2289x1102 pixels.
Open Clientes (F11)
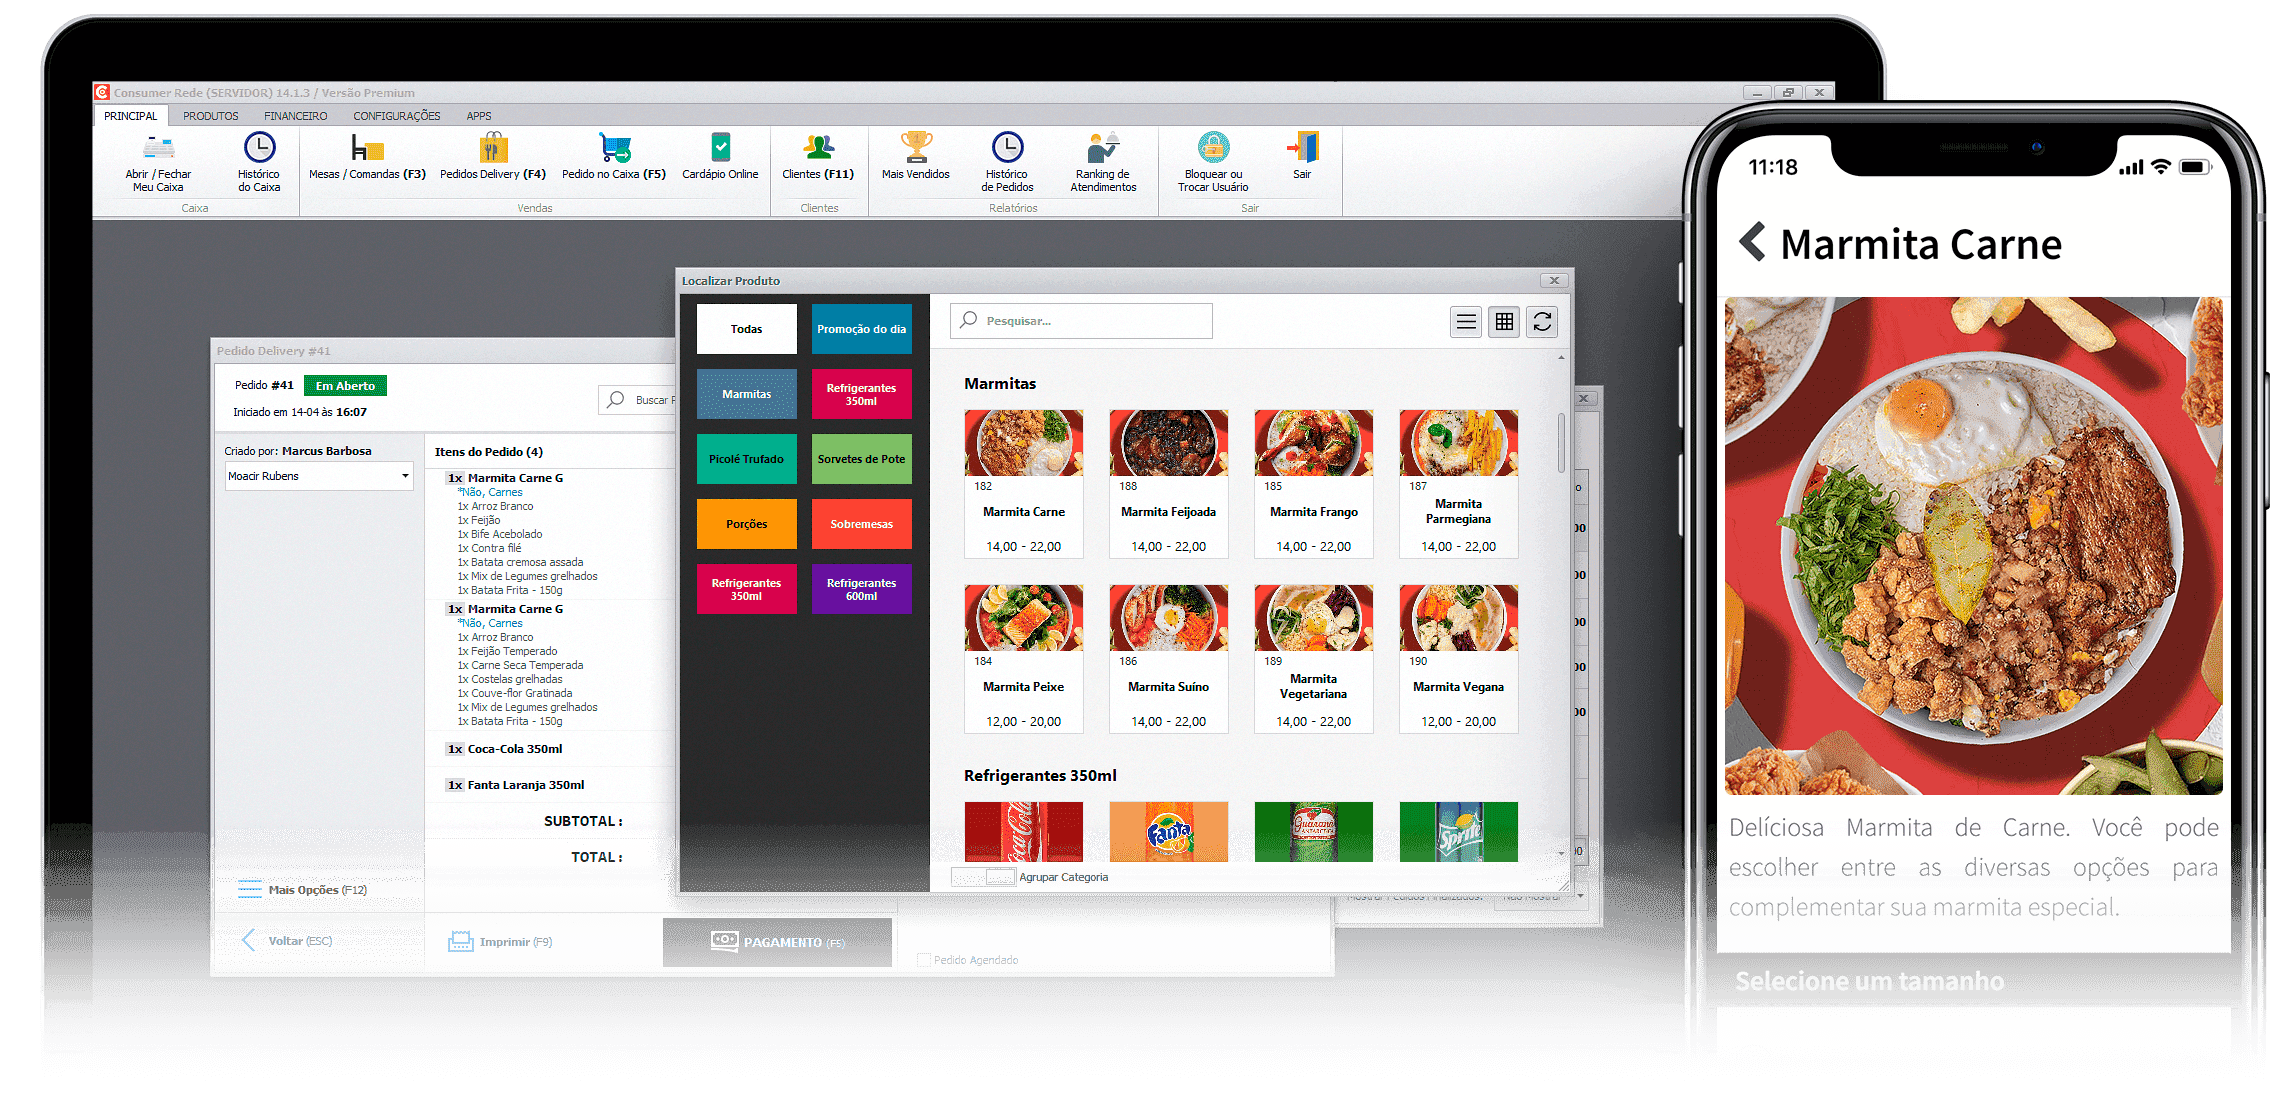point(818,157)
